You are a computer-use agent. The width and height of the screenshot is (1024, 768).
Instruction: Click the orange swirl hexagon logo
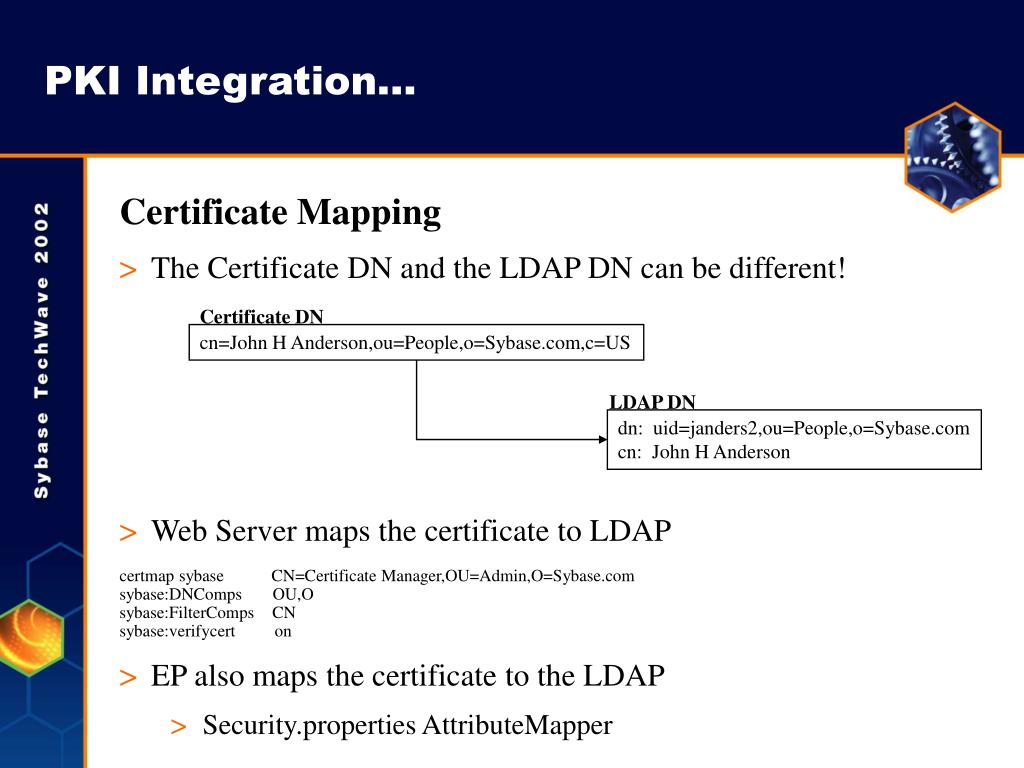click(x=31, y=637)
